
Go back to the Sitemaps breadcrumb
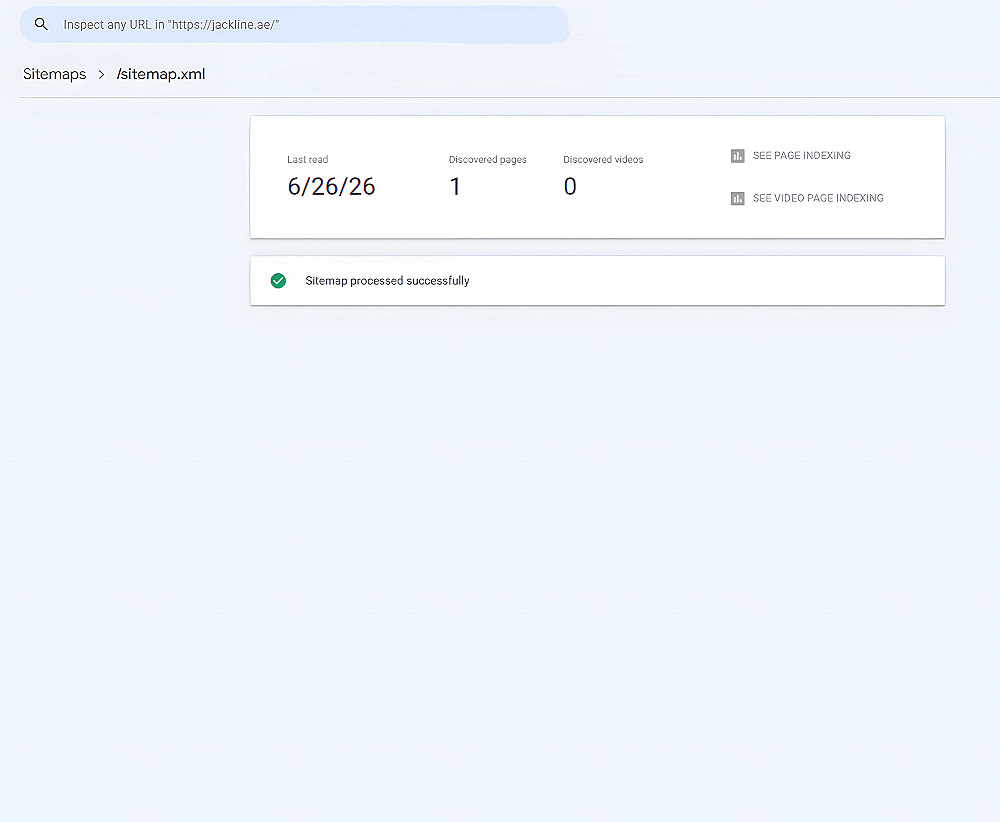point(55,74)
